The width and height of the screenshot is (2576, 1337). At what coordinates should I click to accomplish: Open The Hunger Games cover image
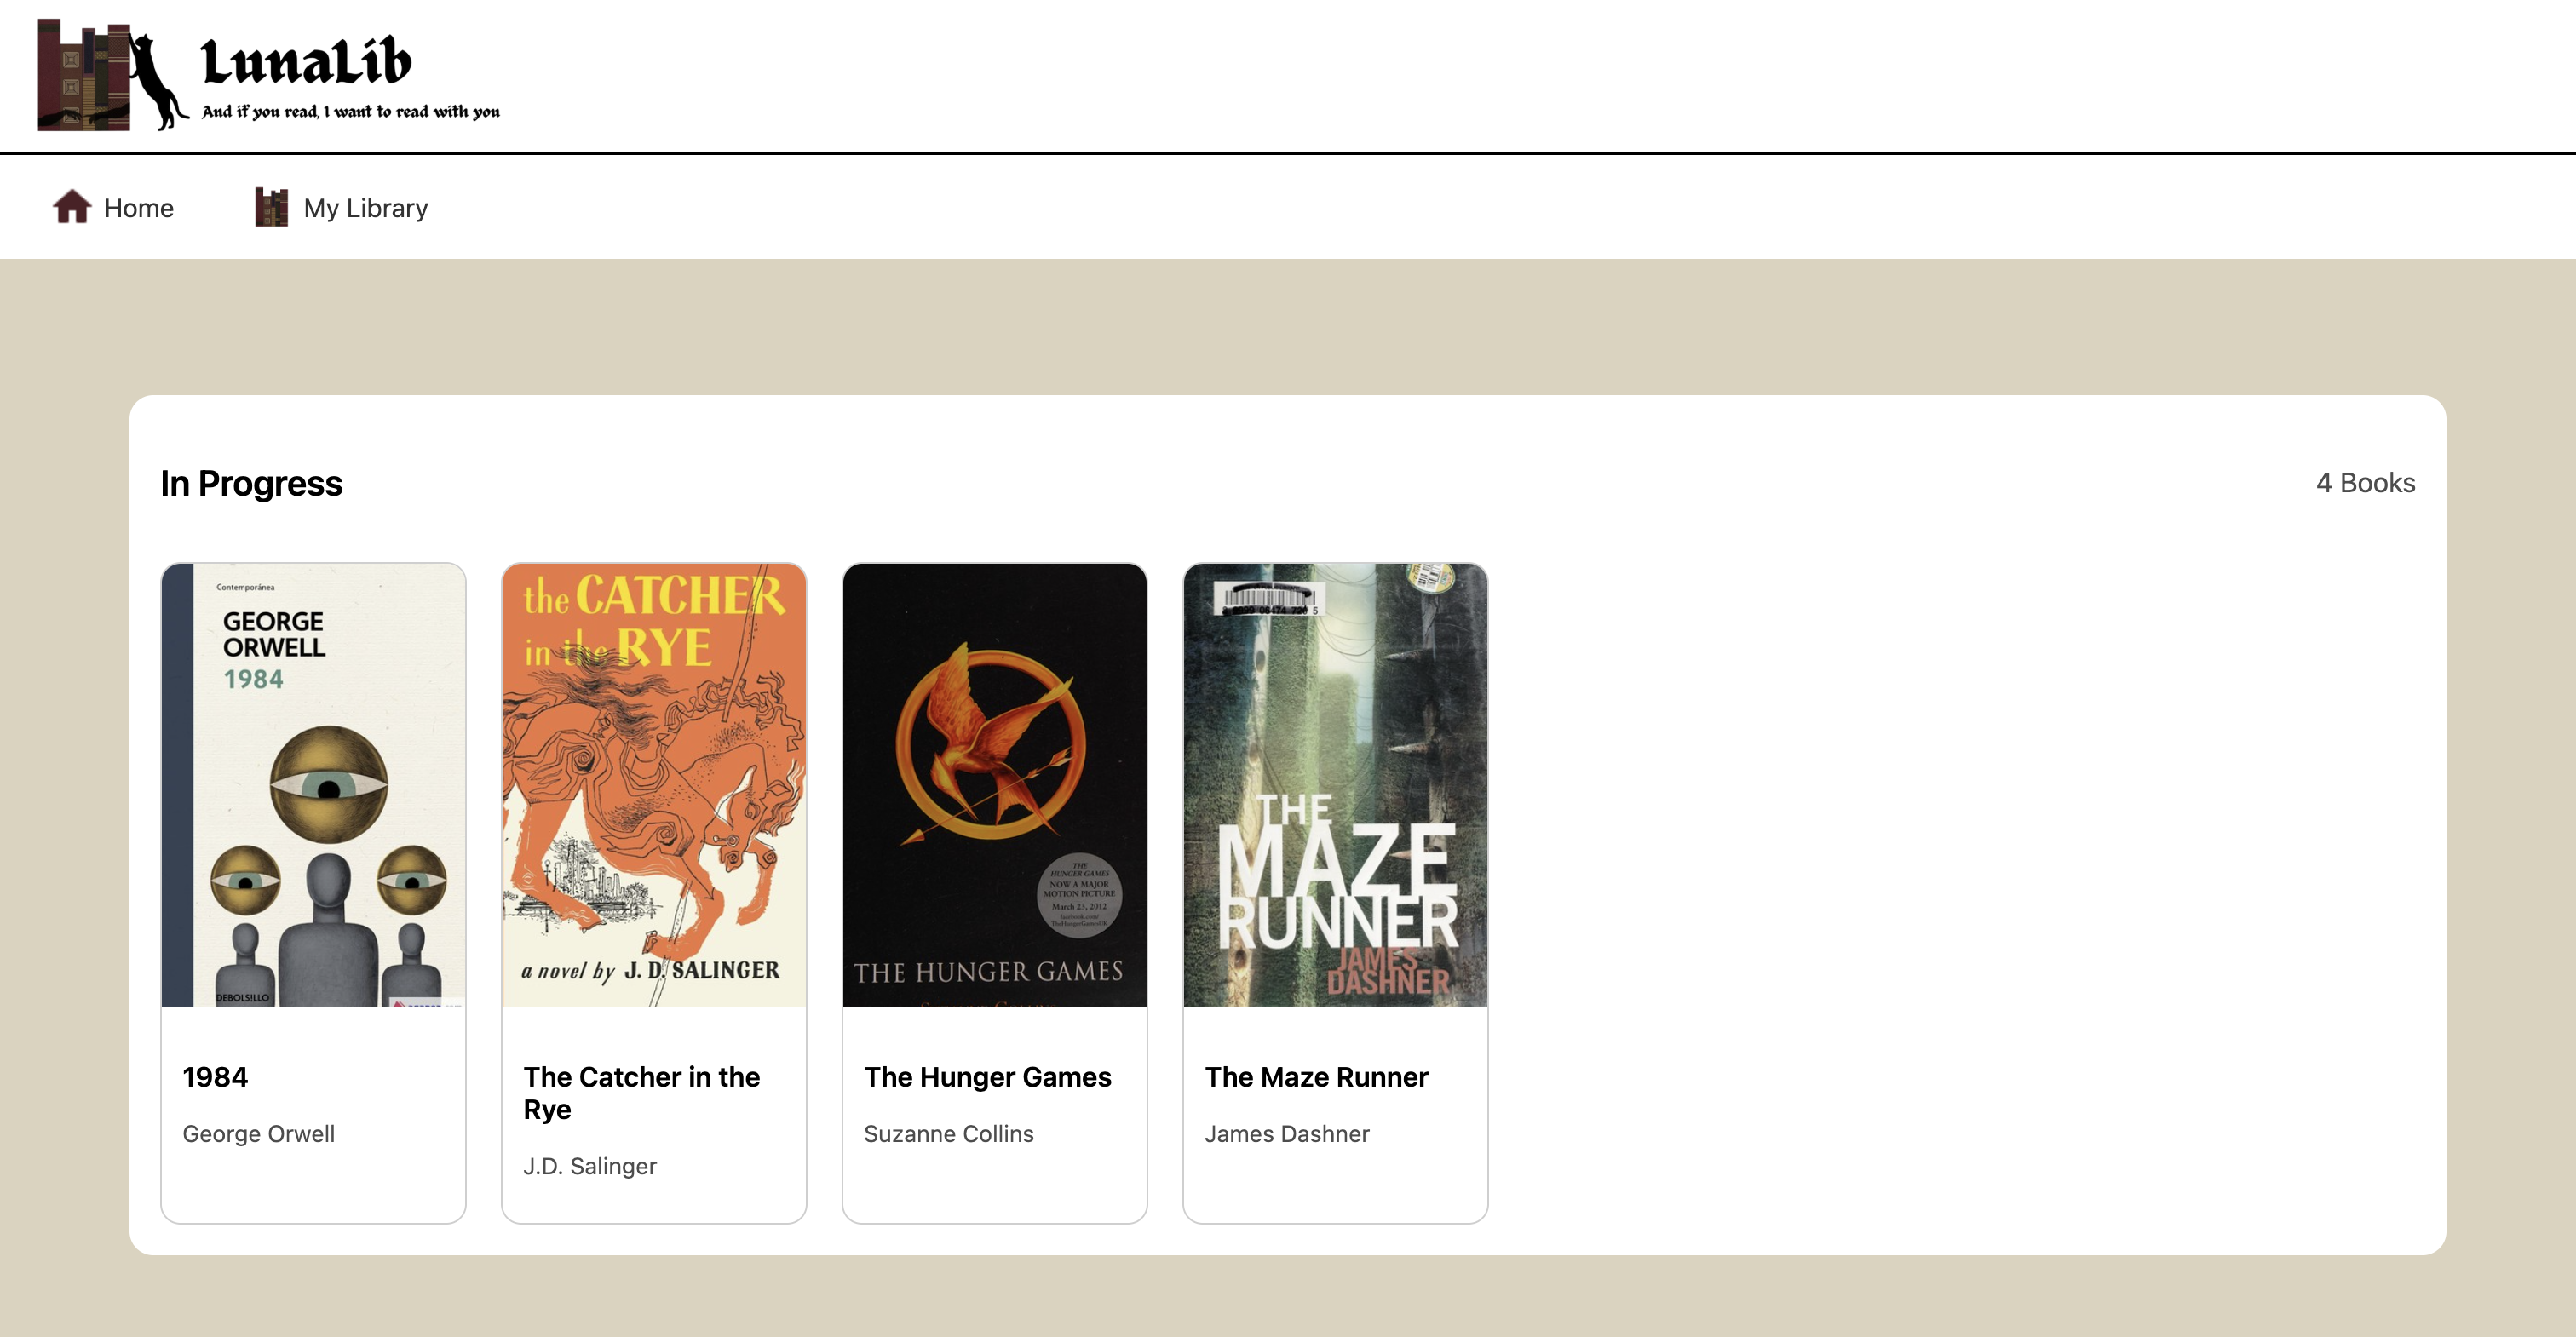[994, 784]
